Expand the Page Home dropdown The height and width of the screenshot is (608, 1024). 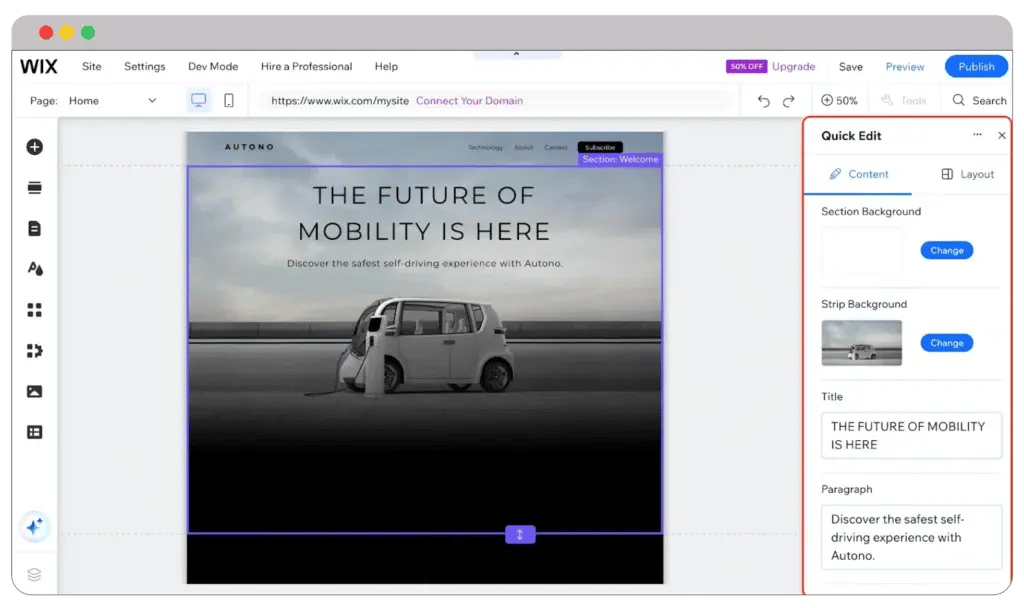(x=152, y=101)
